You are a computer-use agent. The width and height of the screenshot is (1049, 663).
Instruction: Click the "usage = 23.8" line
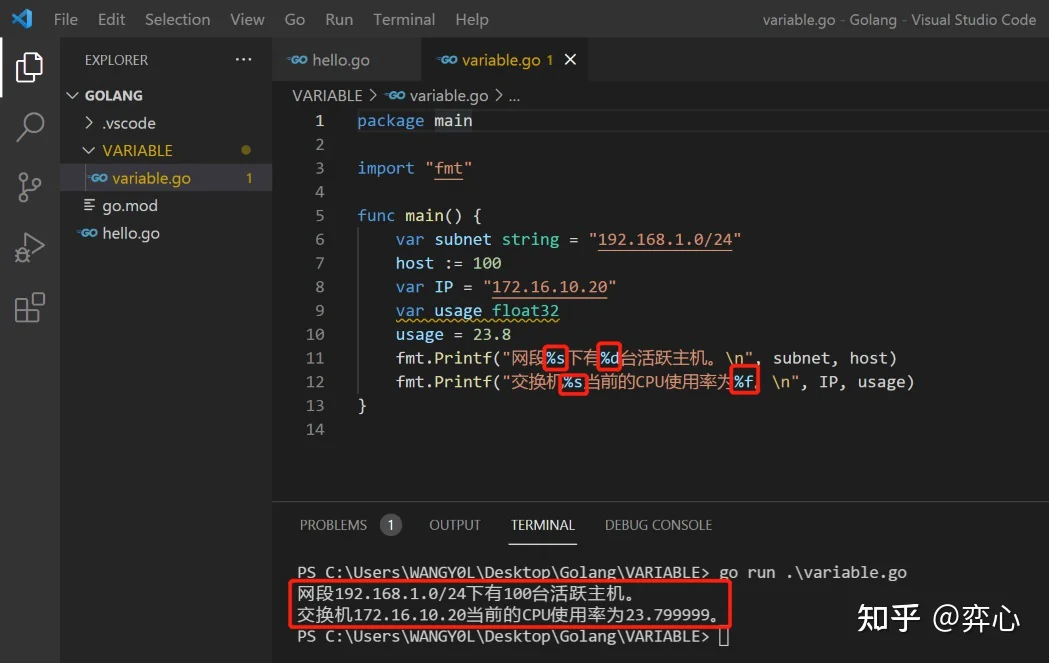point(453,335)
